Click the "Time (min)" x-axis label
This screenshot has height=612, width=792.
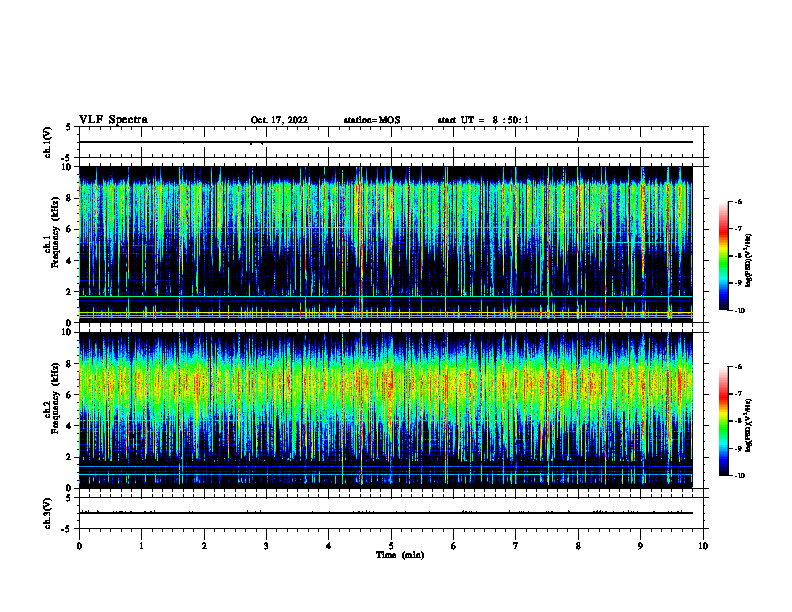(x=400, y=555)
